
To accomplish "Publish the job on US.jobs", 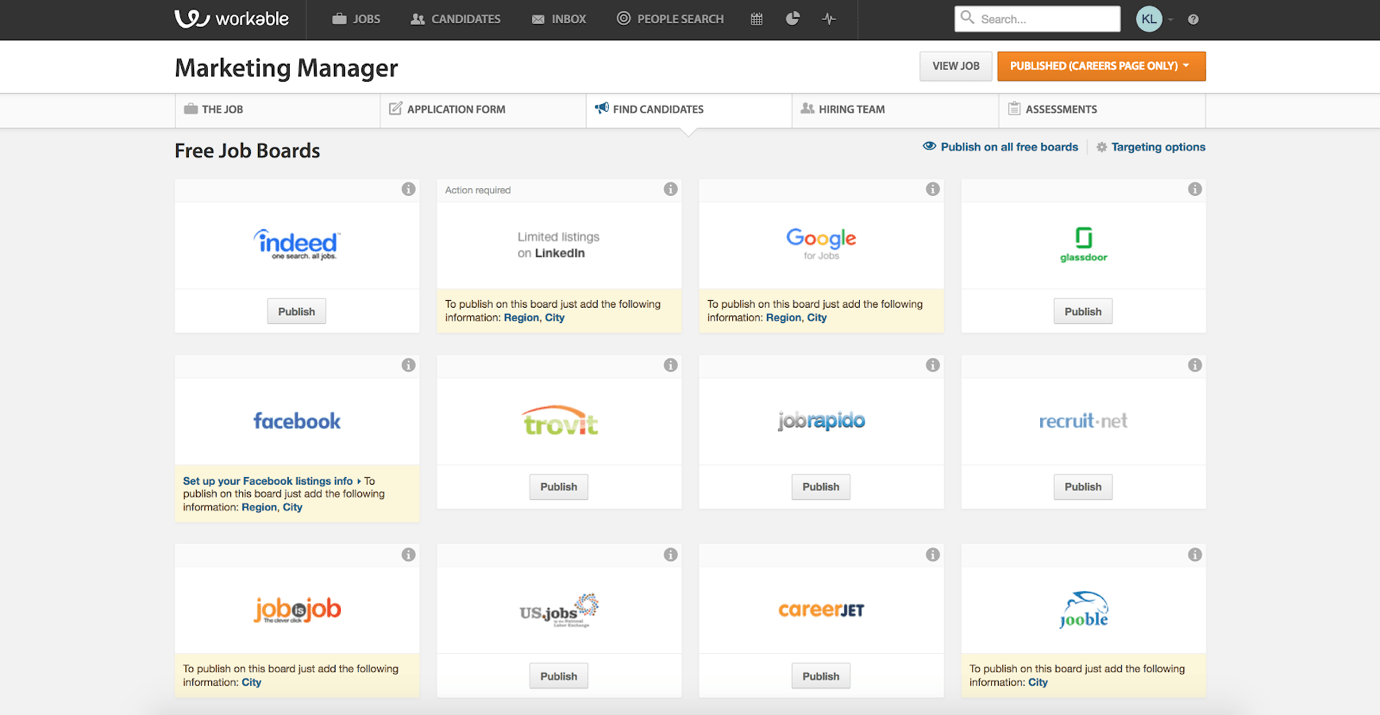I will tap(559, 676).
